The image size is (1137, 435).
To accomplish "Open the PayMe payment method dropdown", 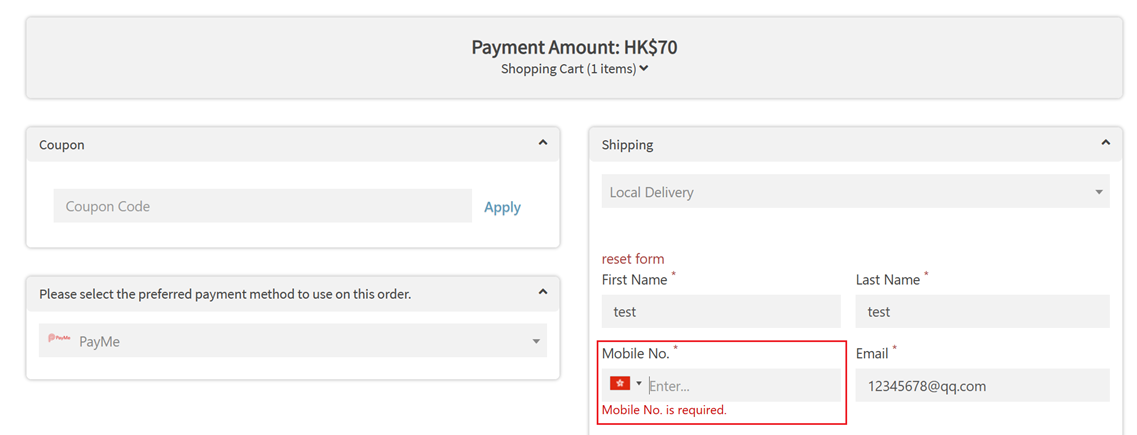I will click(293, 341).
